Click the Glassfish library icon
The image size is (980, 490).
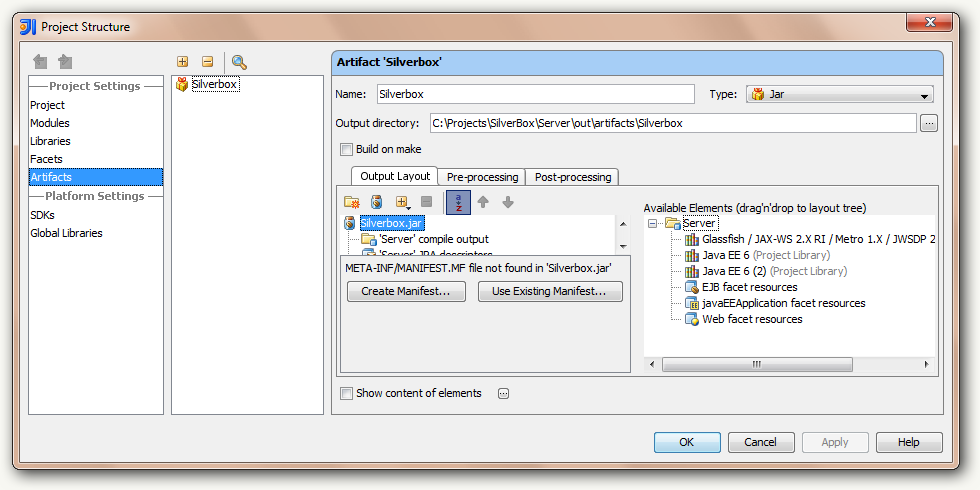click(691, 239)
